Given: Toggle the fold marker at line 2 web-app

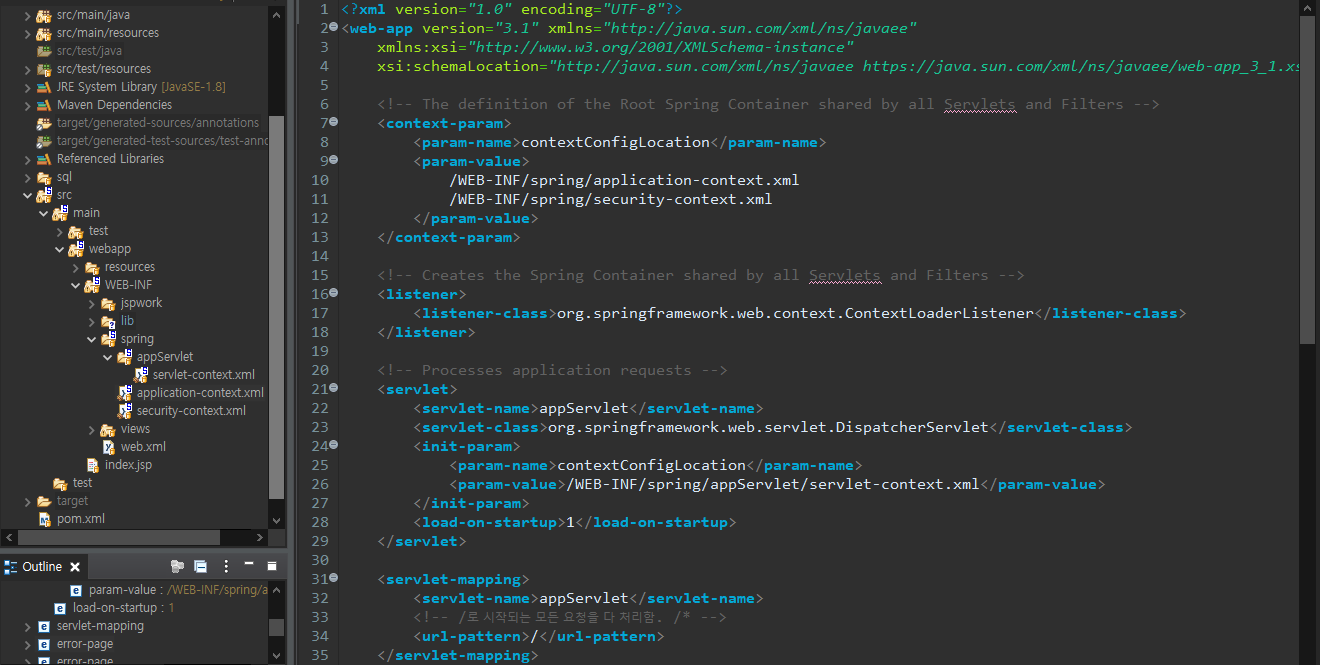Looking at the screenshot, I should pyautogui.click(x=336, y=27).
